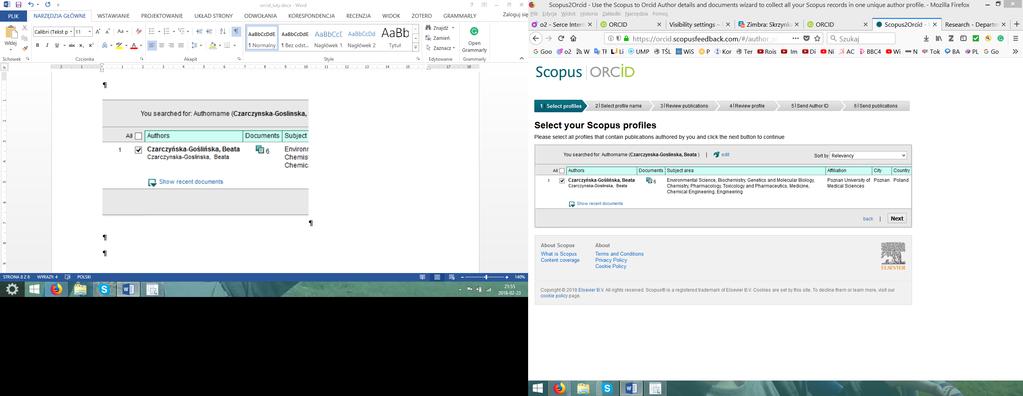Go to the Firefox home page icon
This screenshot has width=1023, height=396.
[573, 38]
